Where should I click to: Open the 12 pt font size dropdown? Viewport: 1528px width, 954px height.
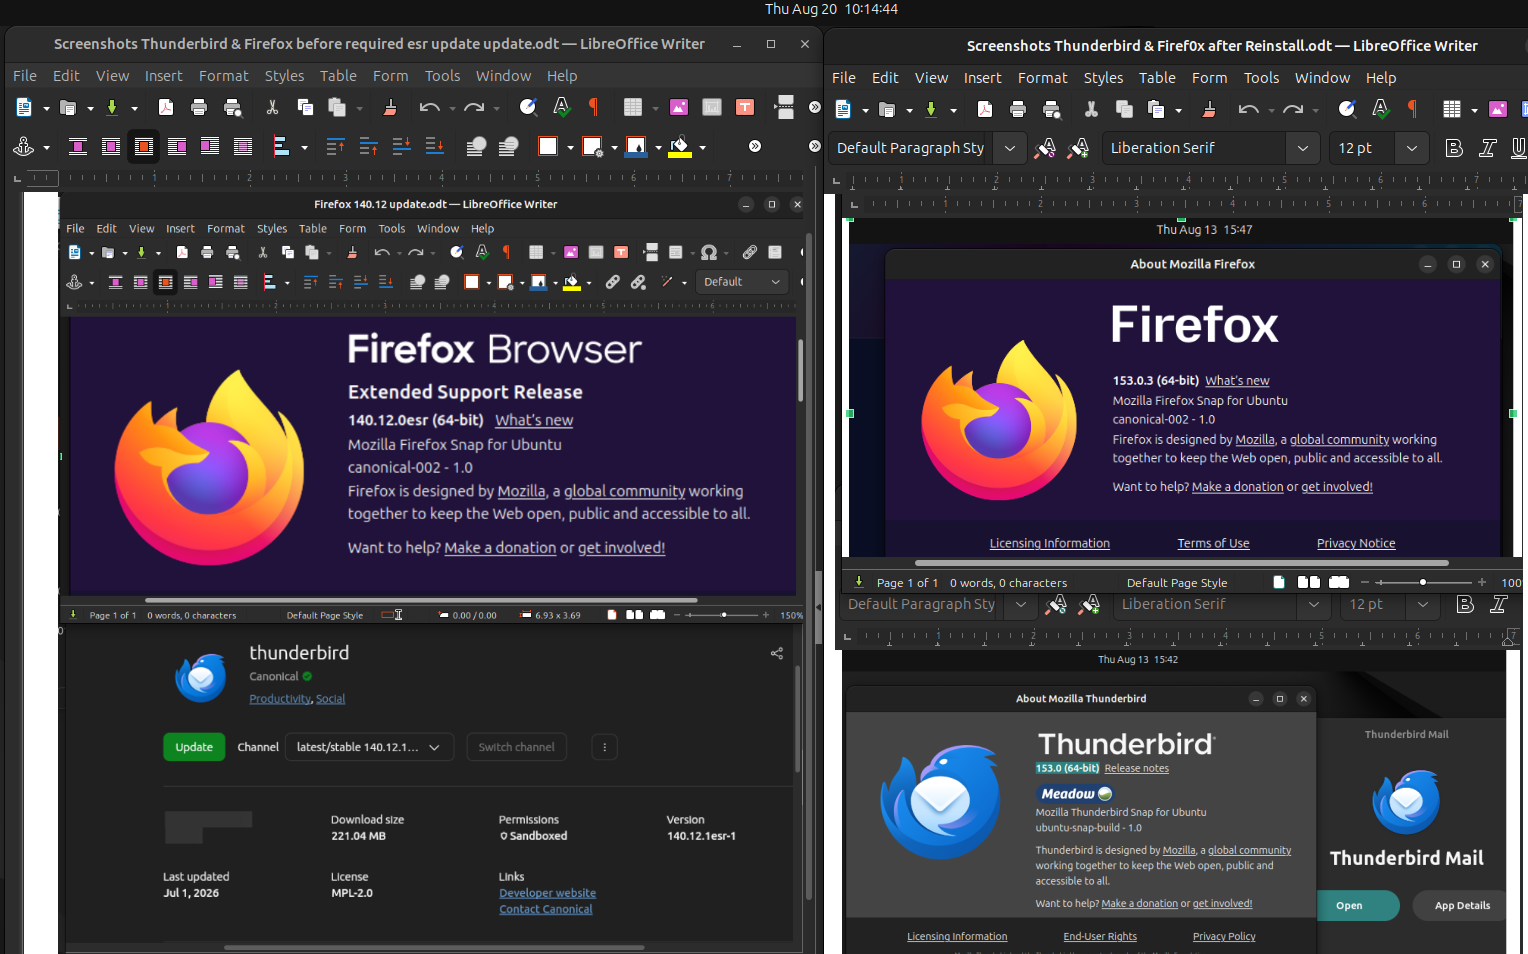click(1411, 148)
